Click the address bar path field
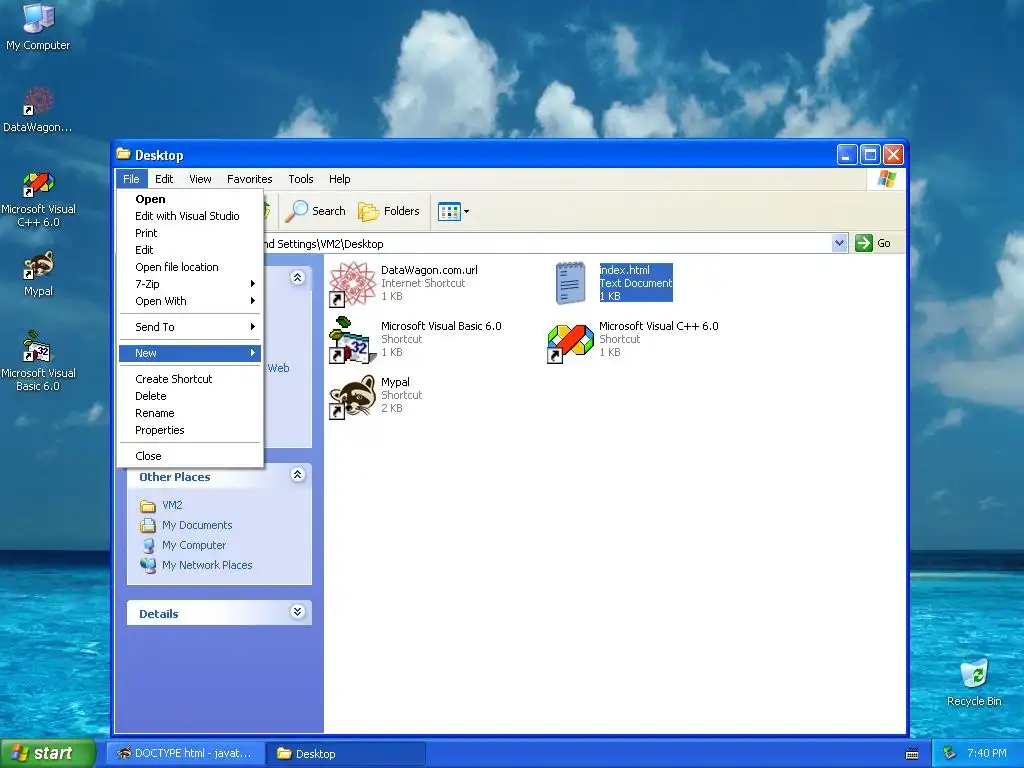The height and width of the screenshot is (768, 1024). click(x=545, y=244)
